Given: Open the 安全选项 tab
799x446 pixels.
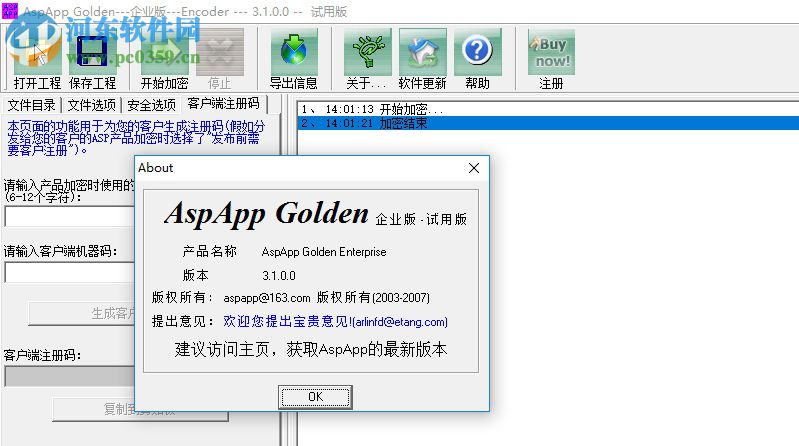Looking at the screenshot, I should point(151,105).
